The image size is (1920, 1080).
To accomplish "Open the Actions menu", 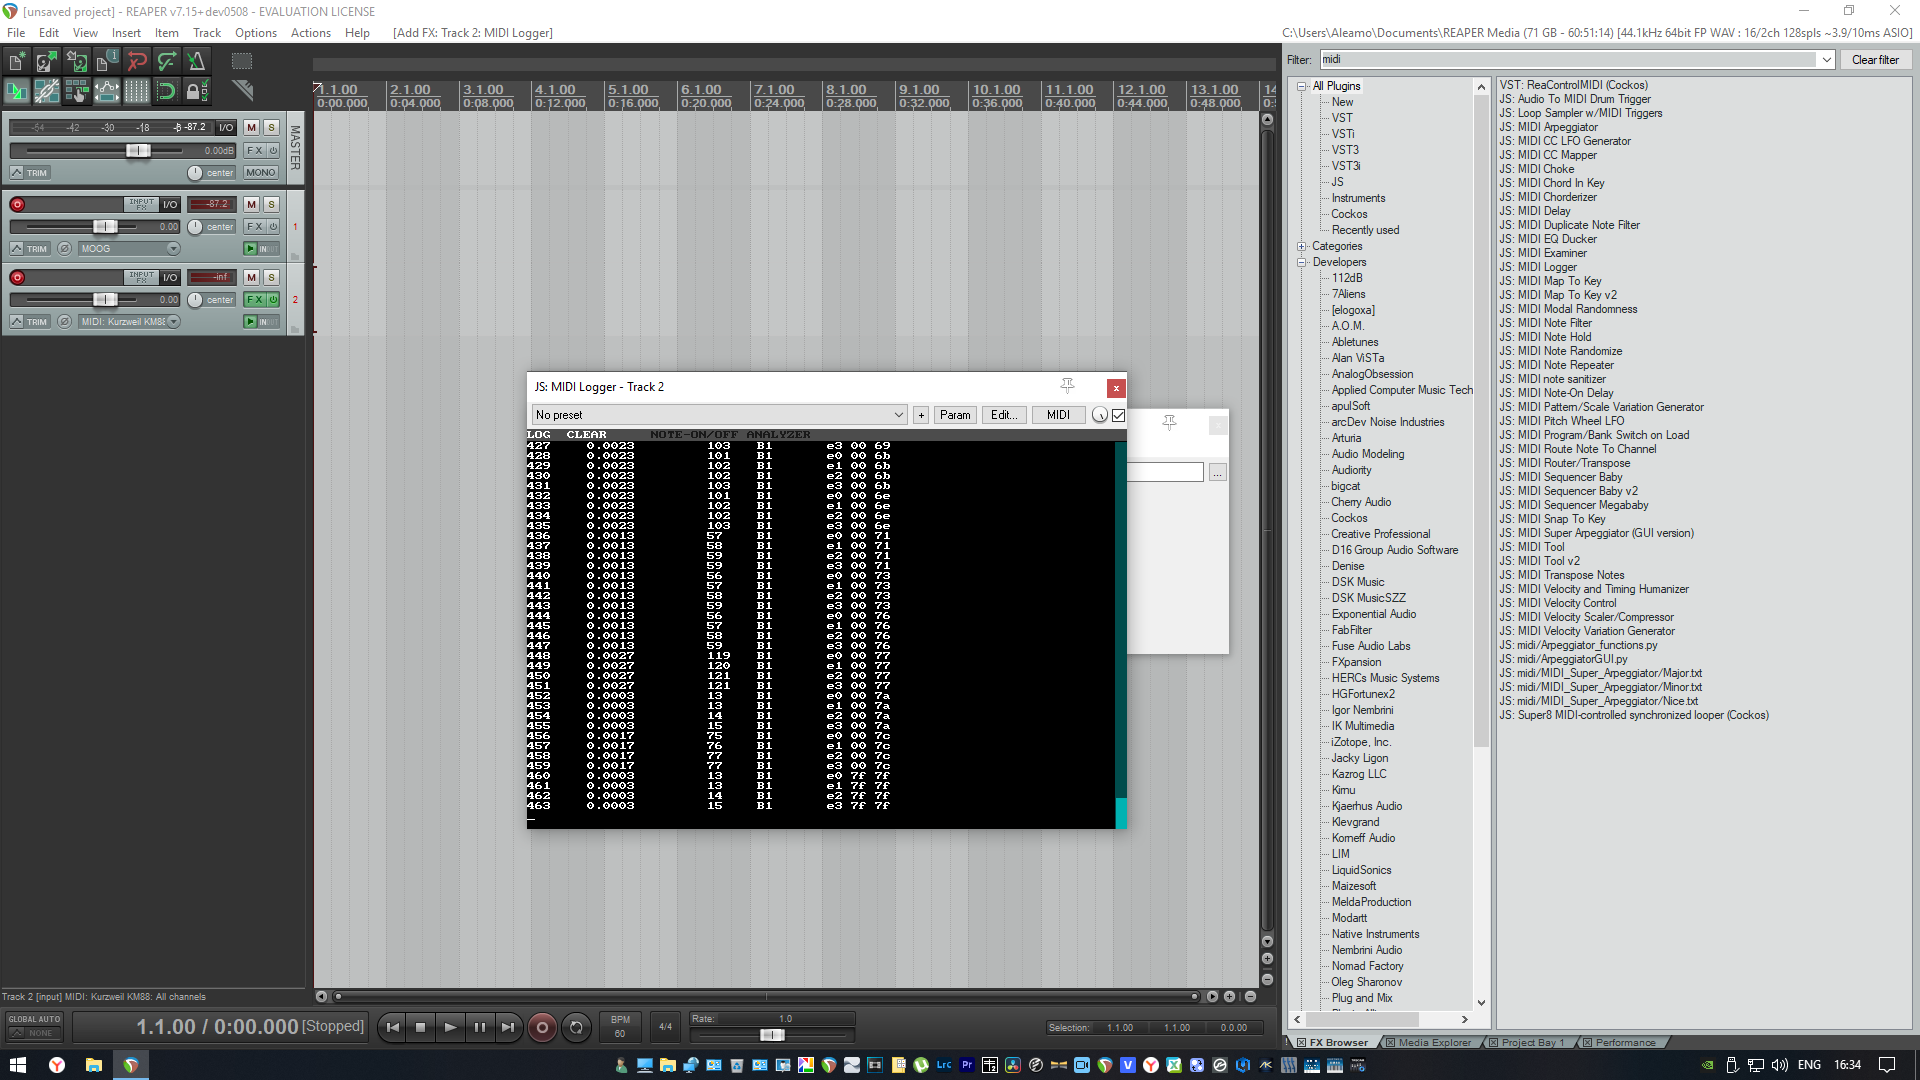I will point(310,33).
